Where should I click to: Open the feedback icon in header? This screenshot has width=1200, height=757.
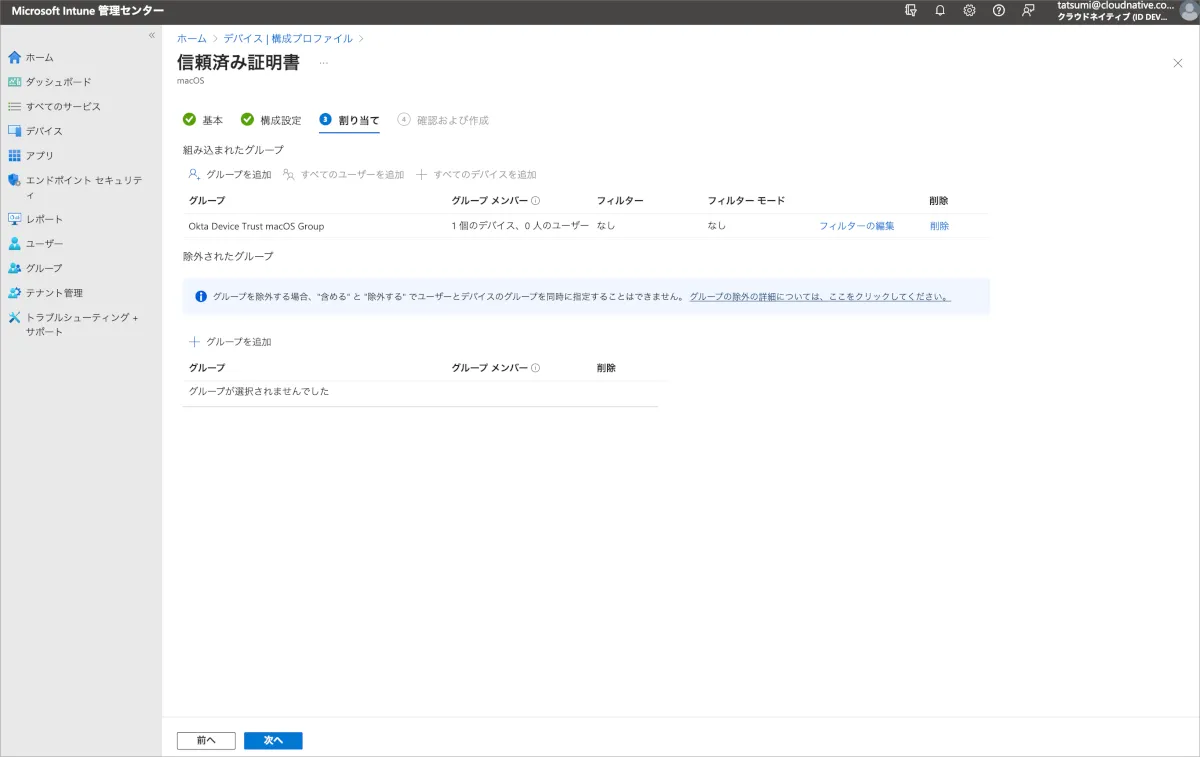pos(1028,10)
